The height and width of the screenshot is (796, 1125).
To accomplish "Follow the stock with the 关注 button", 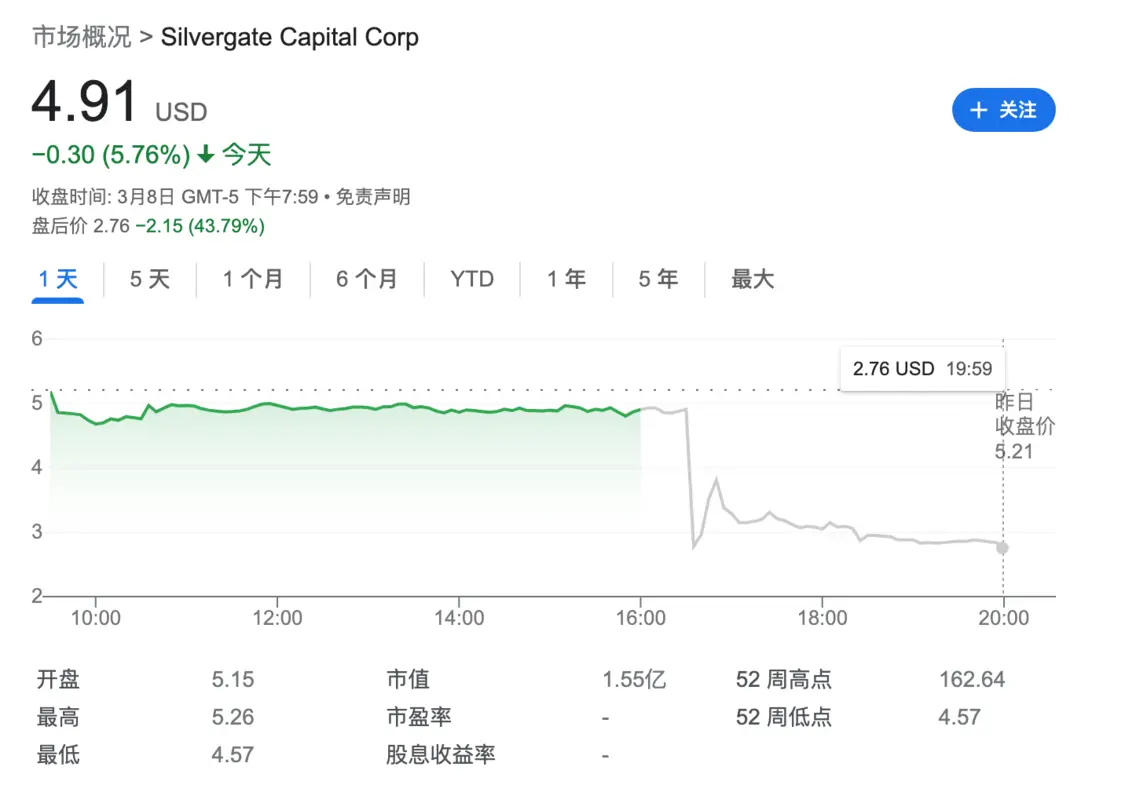I will click(x=1003, y=110).
